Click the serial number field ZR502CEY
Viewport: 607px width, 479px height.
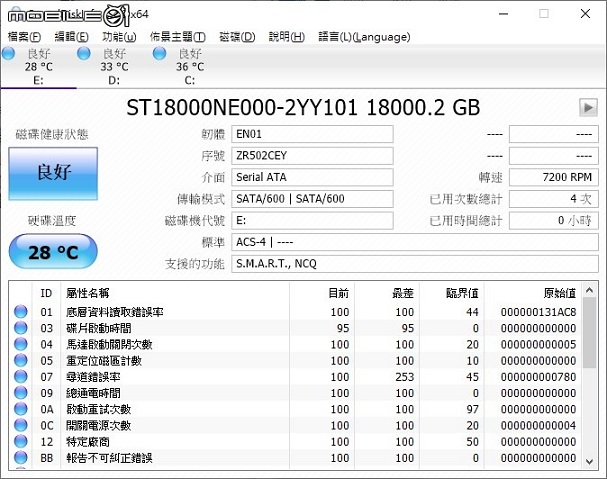pyautogui.click(x=312, y=156)
